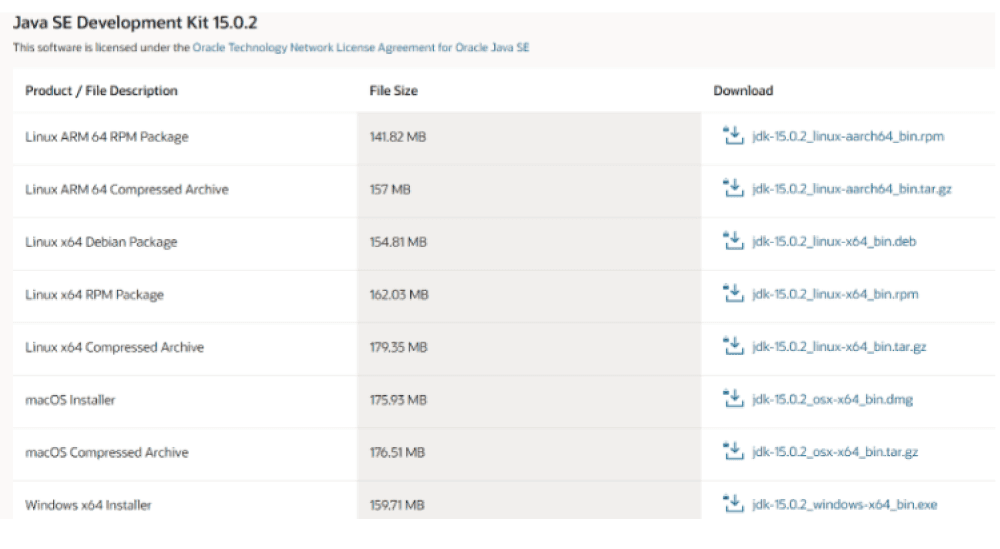The height and width of the screenshot is (549, 1000).
Task: Select macOS Installer text
Action: [70, 400]
